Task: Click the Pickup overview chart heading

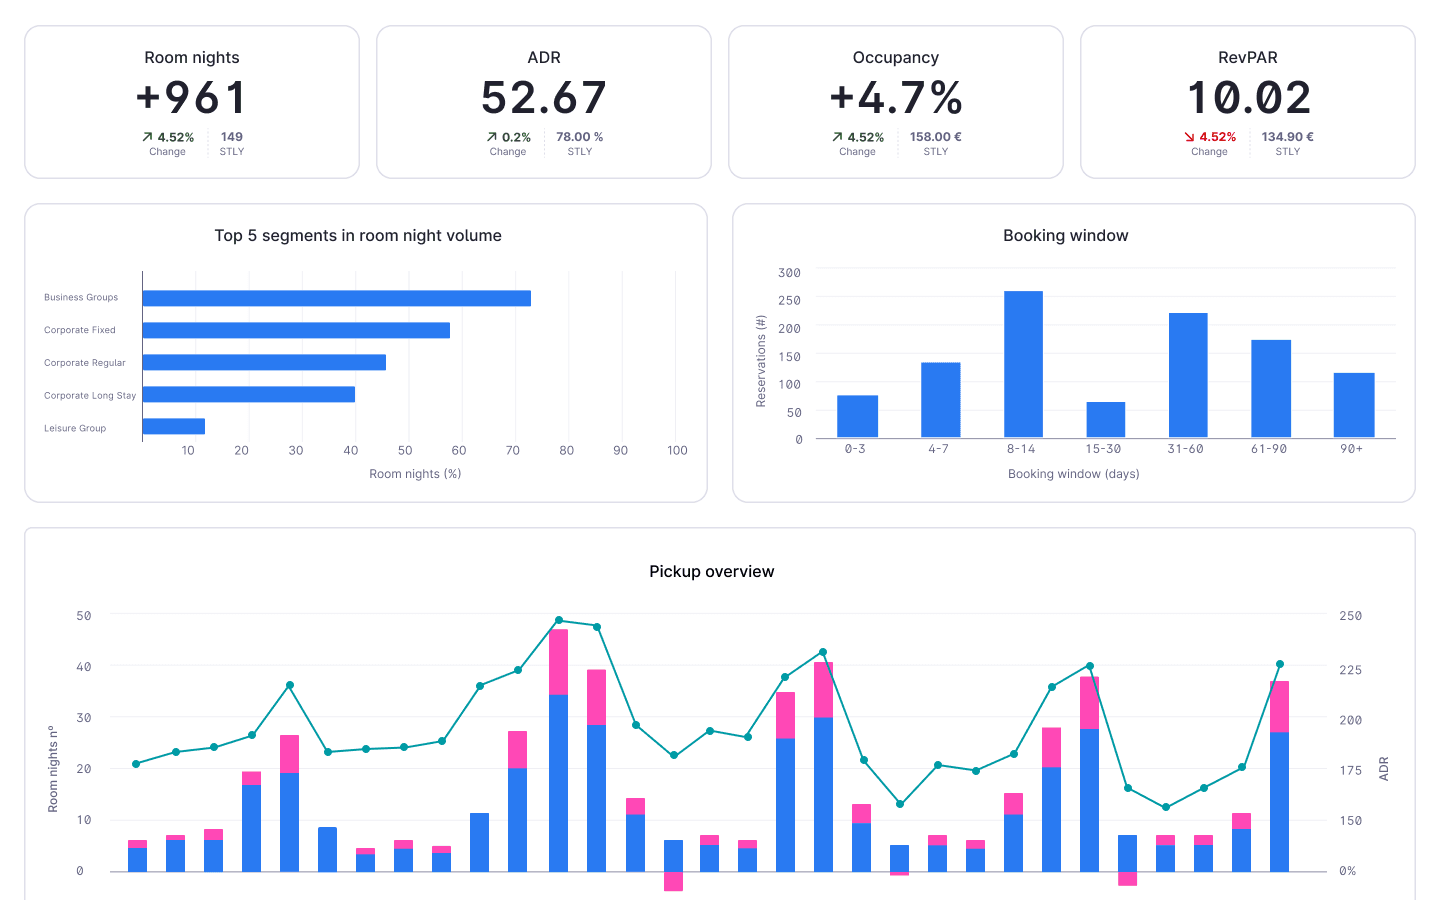Action: coord(712,572)
